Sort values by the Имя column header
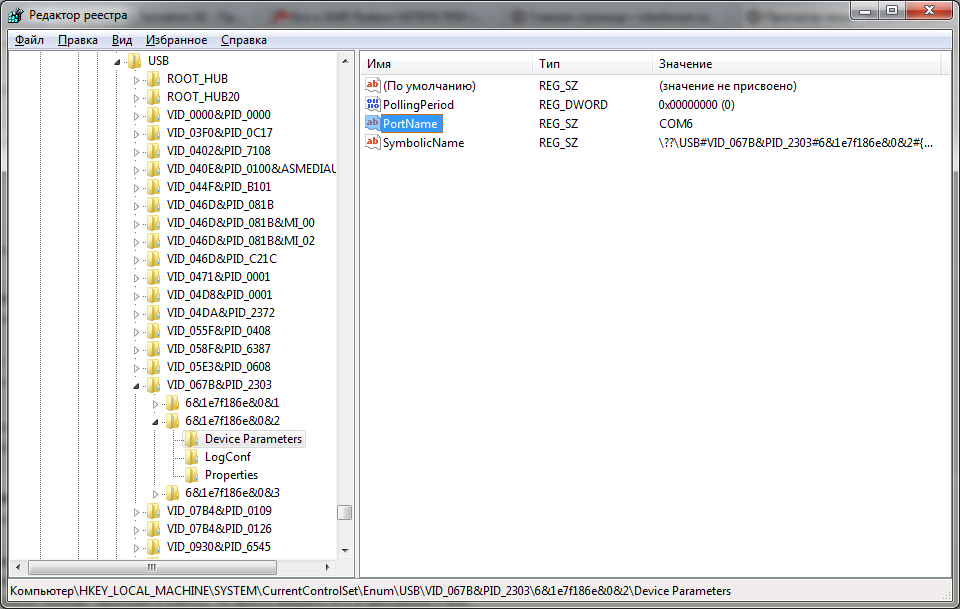This screenshot has height=609, width=960. point(446,64)
